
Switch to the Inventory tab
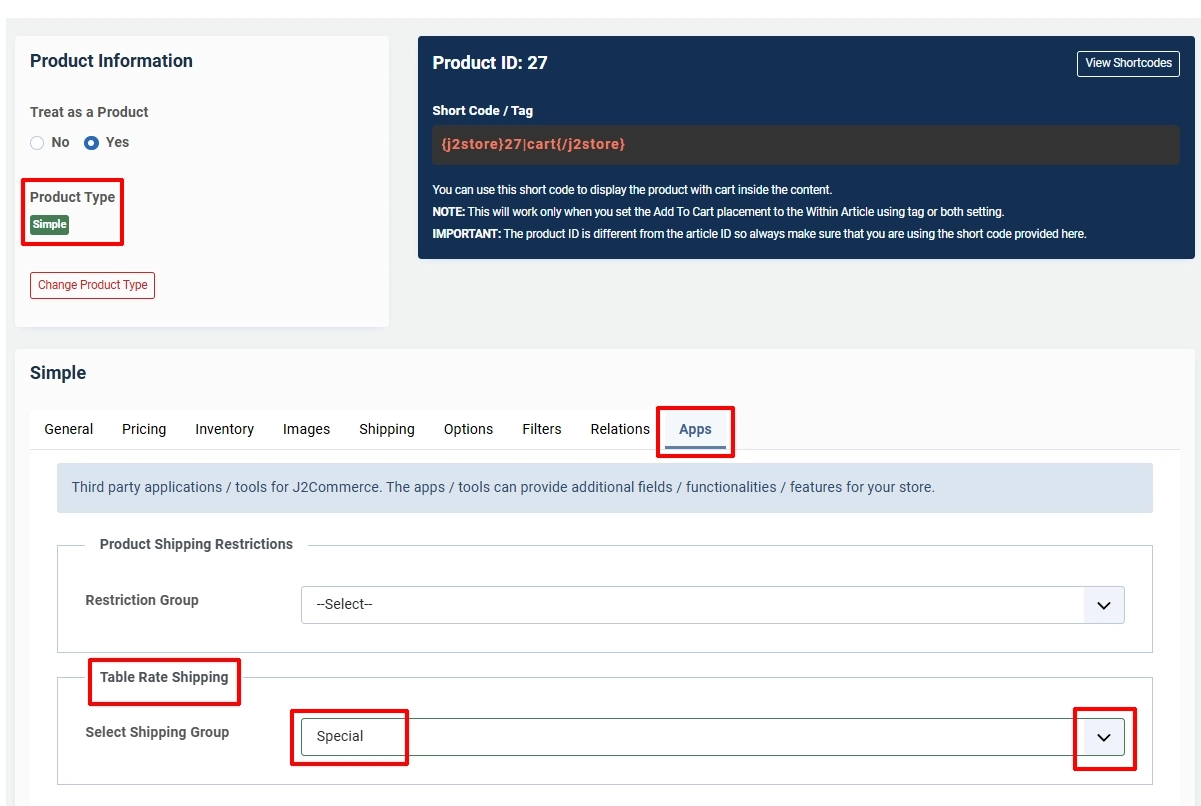[224, 429]
